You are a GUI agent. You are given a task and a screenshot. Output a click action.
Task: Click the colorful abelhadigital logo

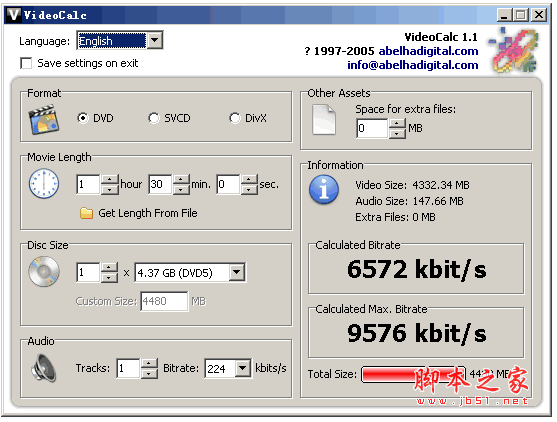point(514,50)
